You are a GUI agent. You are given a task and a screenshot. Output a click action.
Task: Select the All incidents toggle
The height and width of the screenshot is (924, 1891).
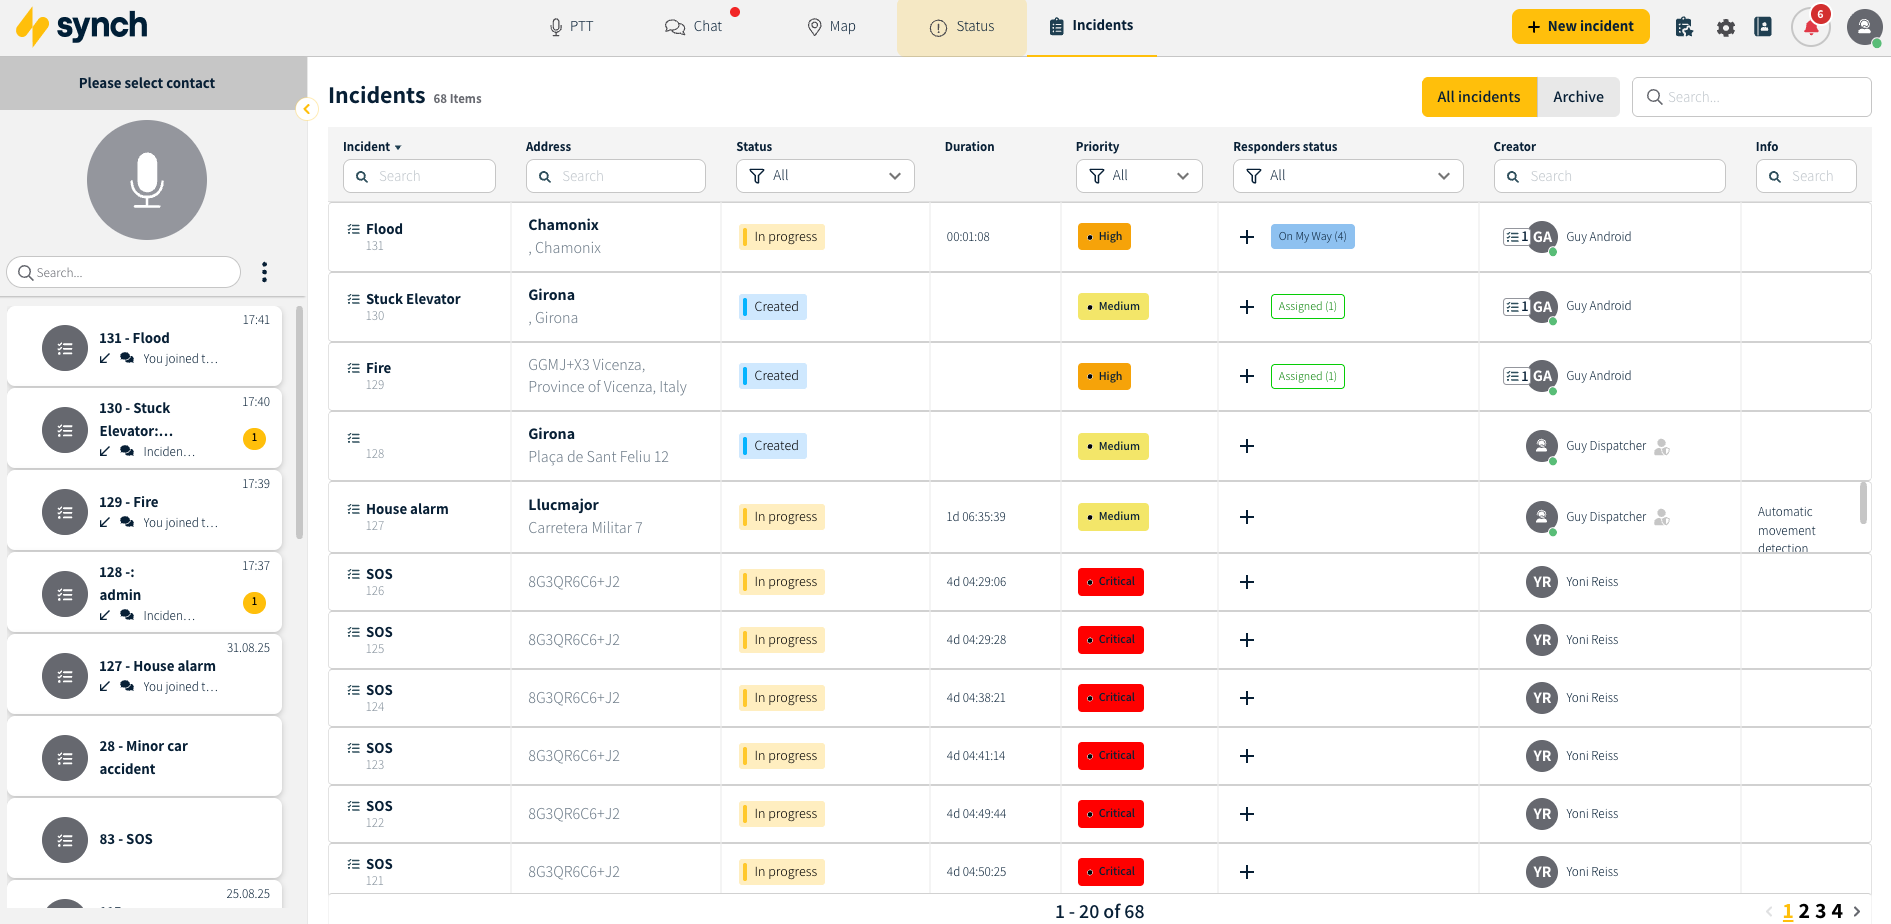coord(1478,97)
